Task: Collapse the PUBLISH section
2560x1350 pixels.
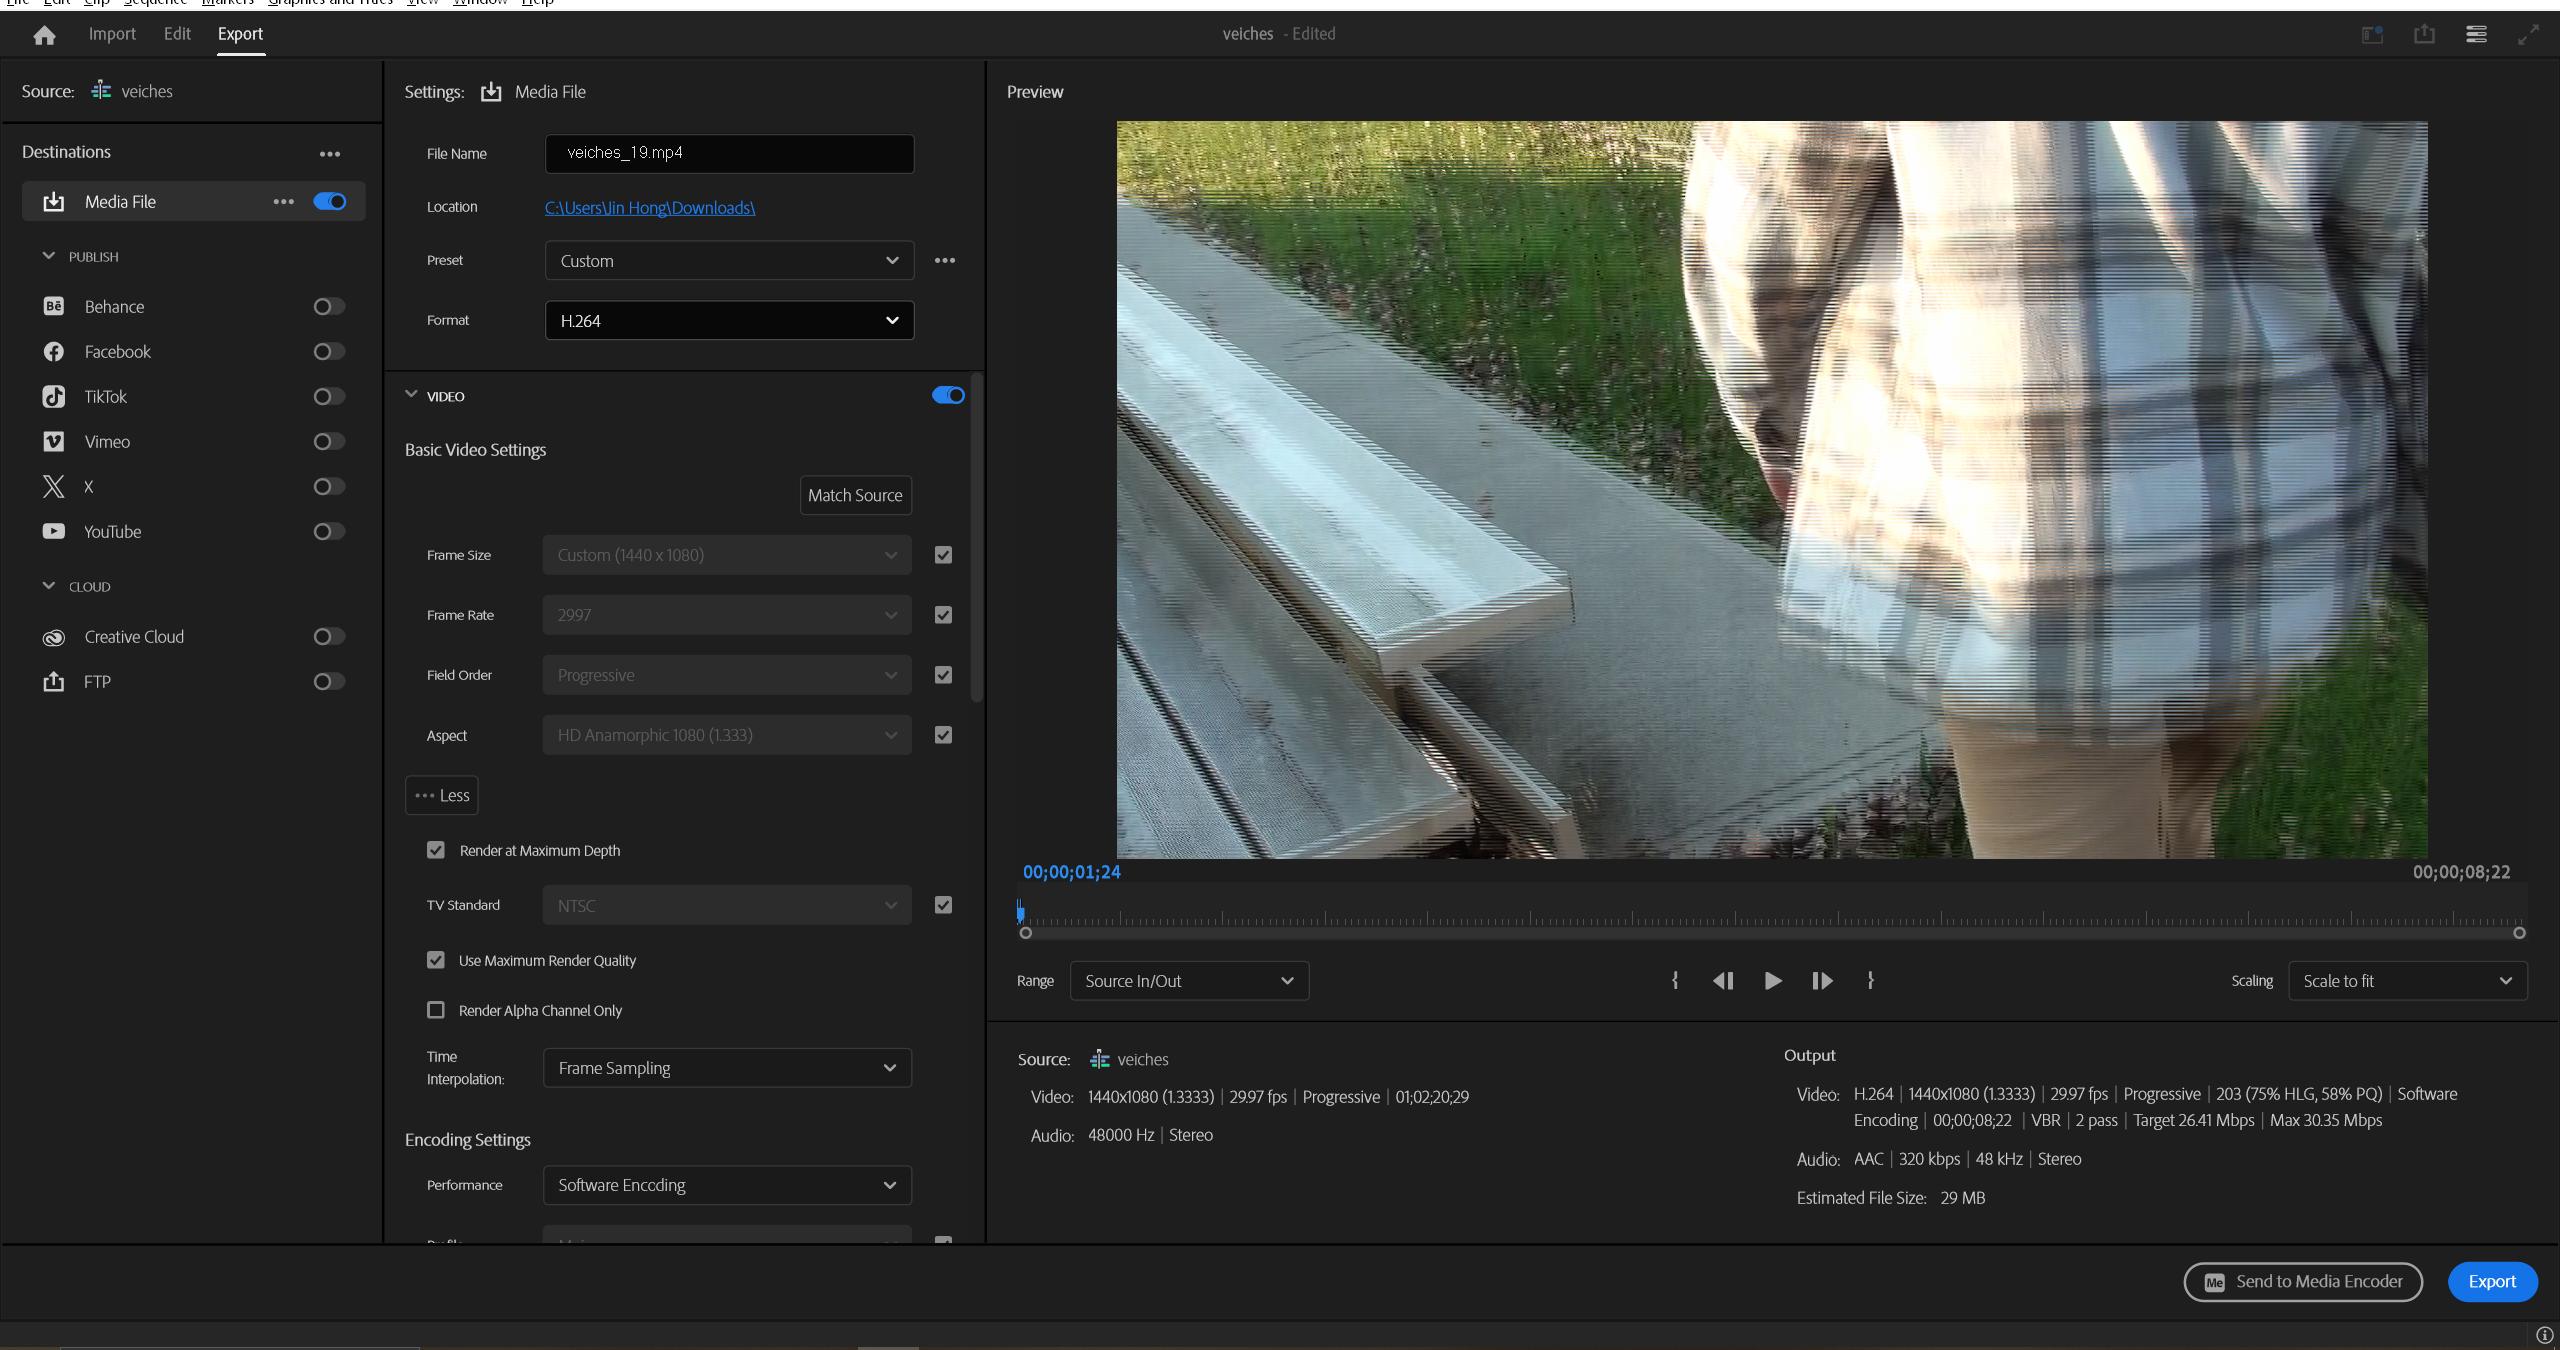Action: click(47, 256)
